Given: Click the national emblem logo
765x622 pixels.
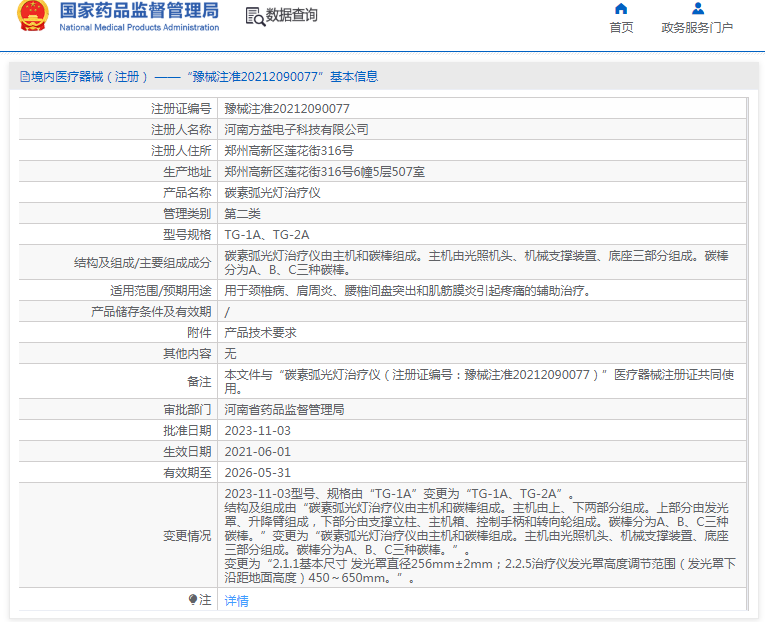Looking at the screenshot, I should pos(33,16).
